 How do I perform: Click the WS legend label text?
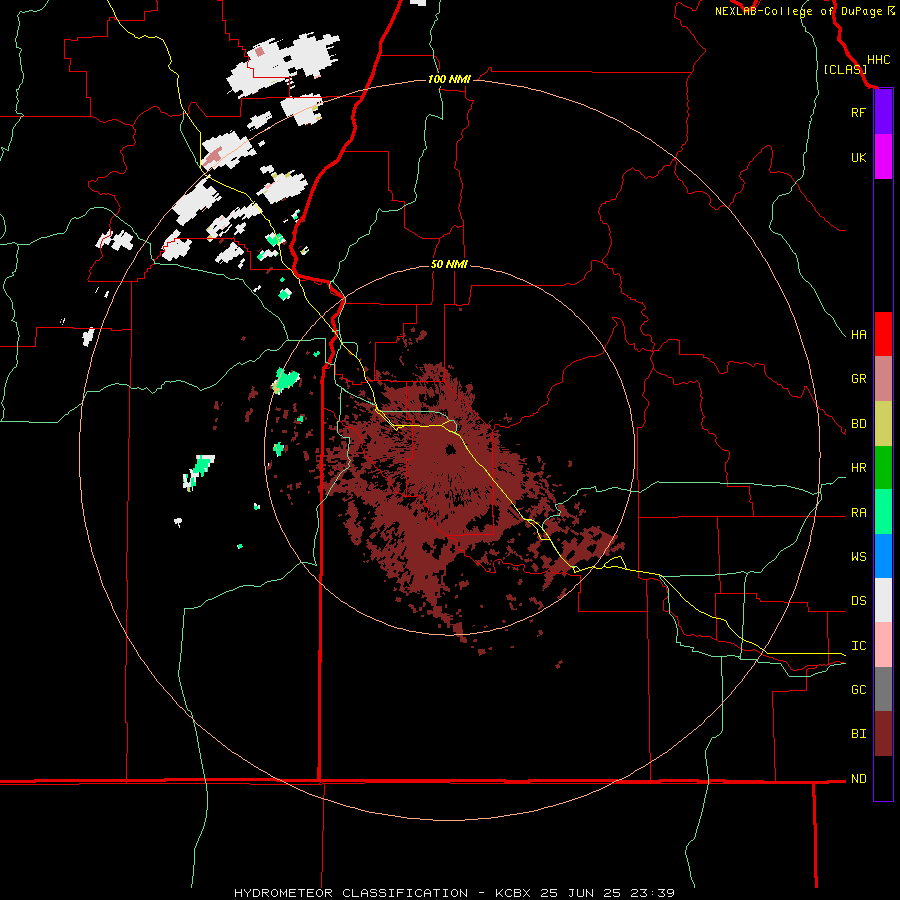click(858, 556)
